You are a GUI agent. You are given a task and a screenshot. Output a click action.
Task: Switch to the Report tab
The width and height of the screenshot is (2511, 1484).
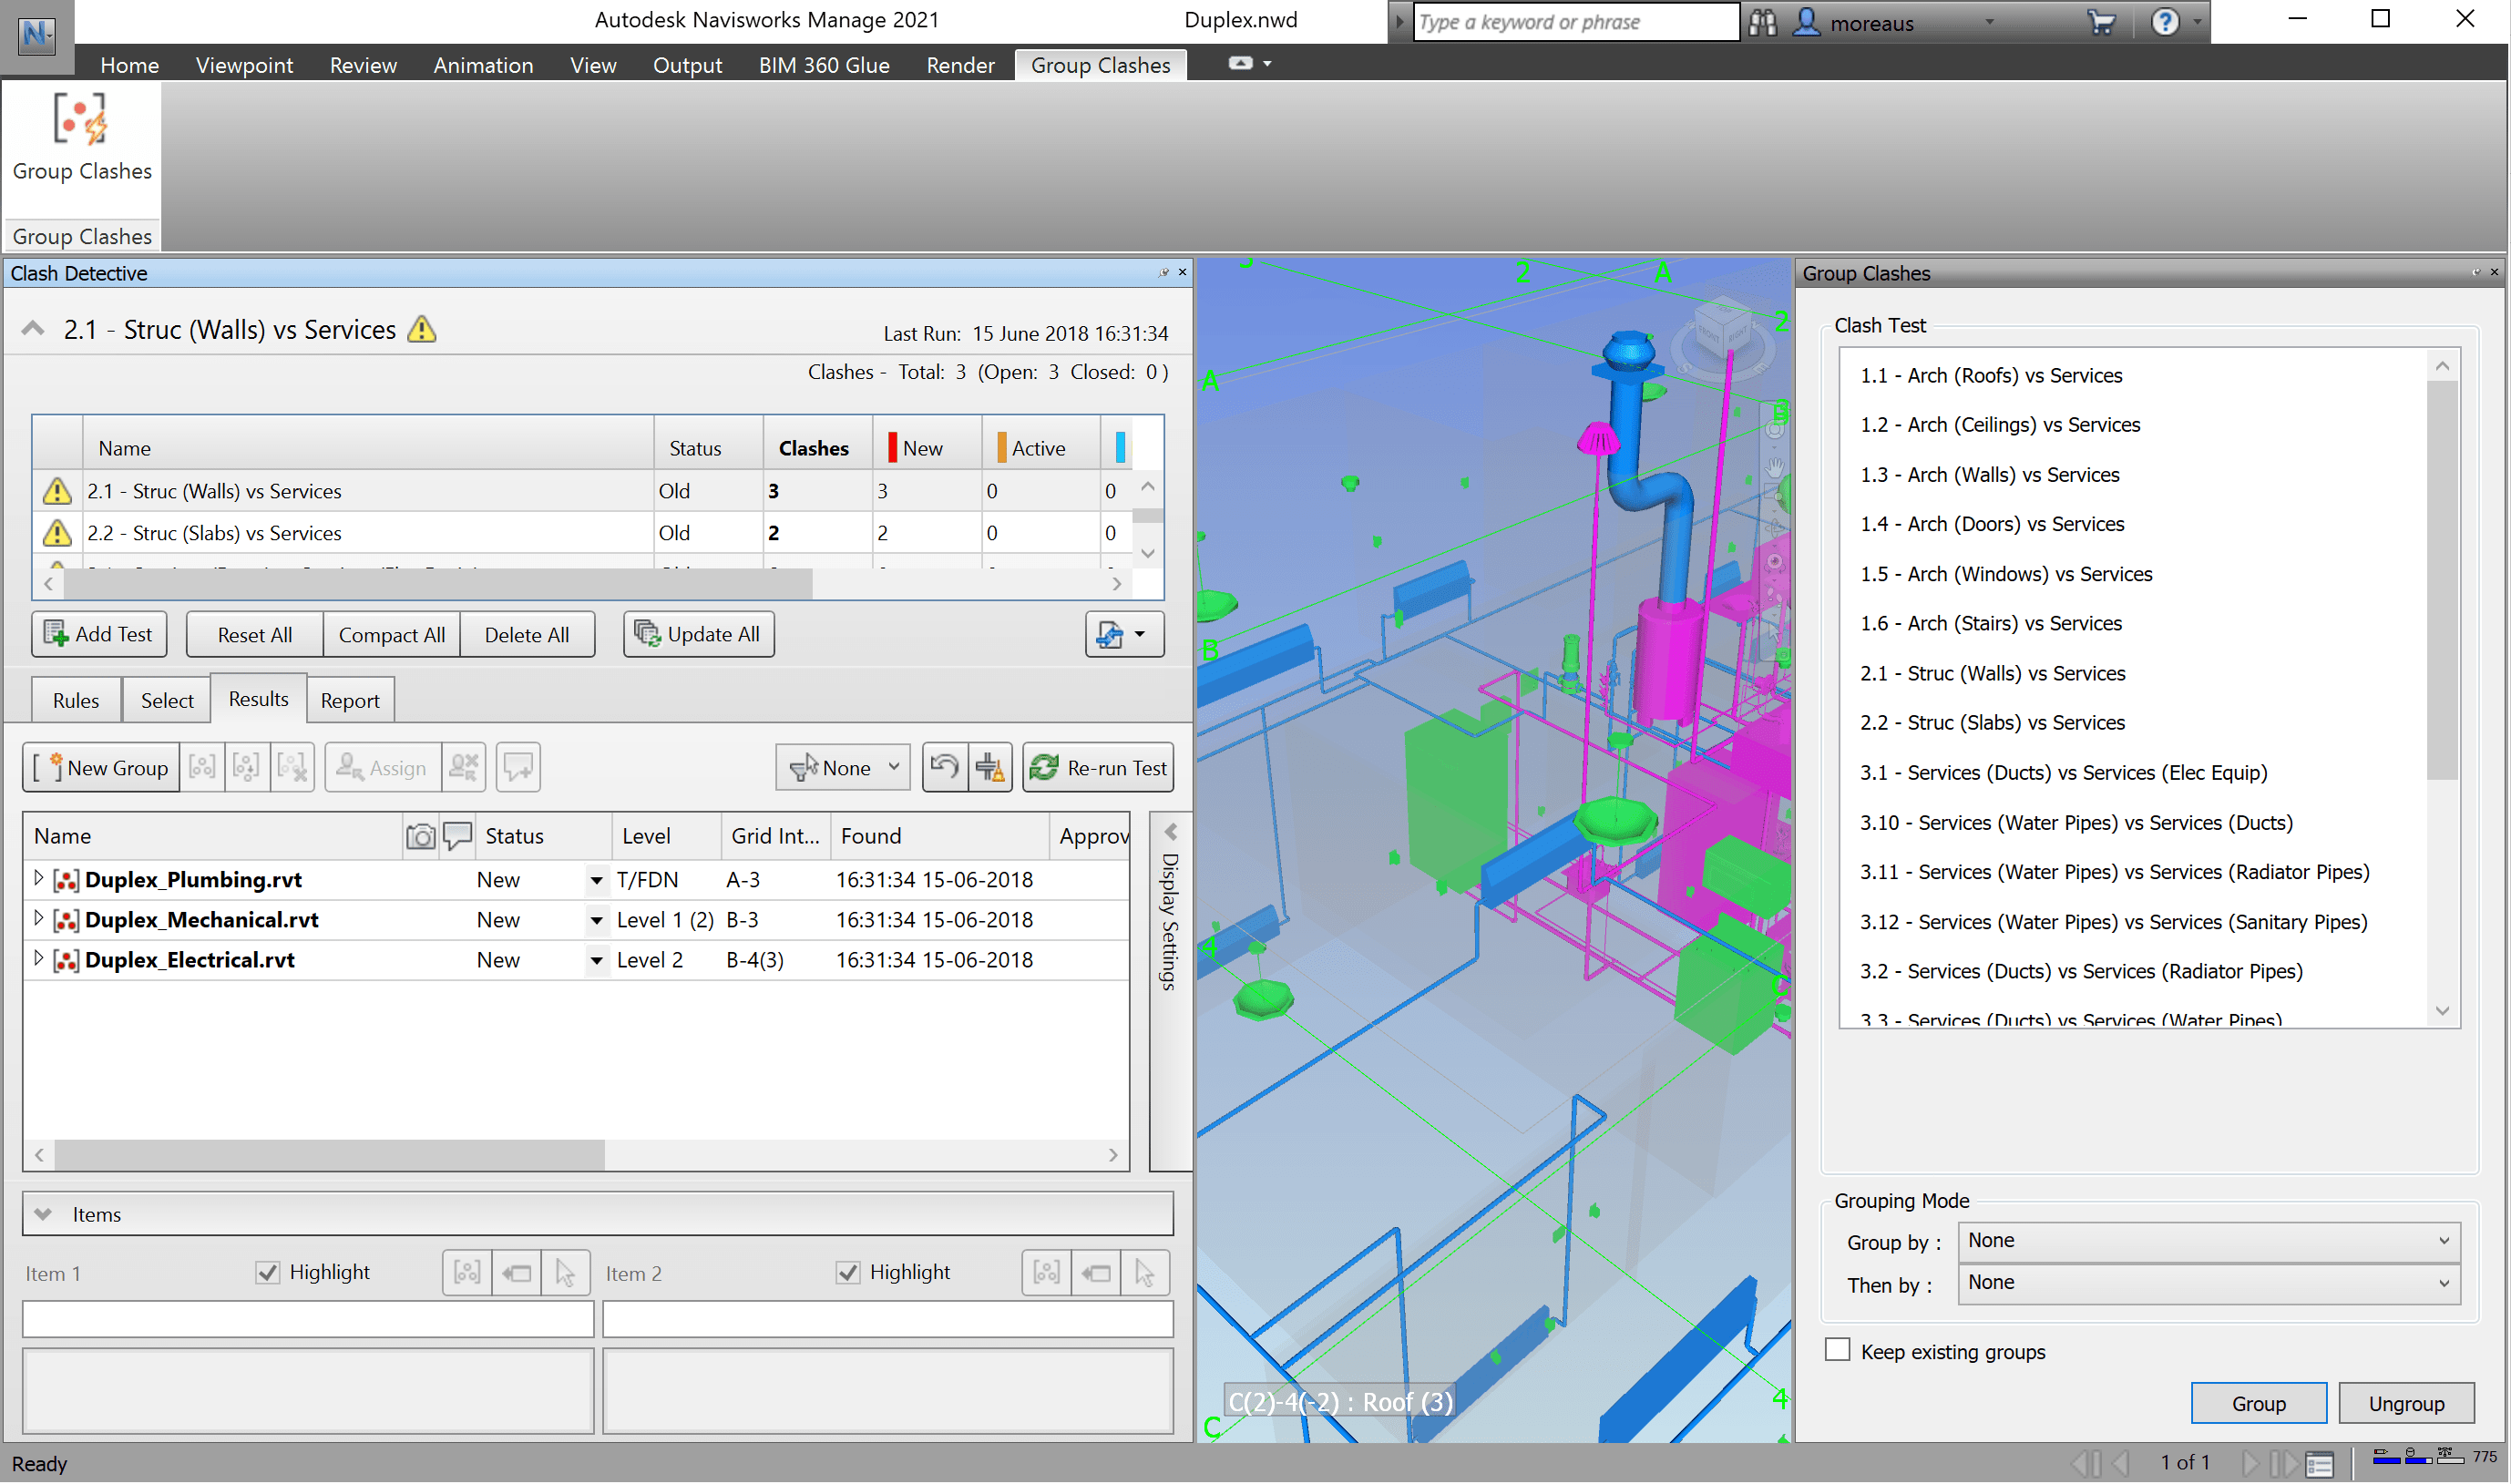[x=349, y=701]
